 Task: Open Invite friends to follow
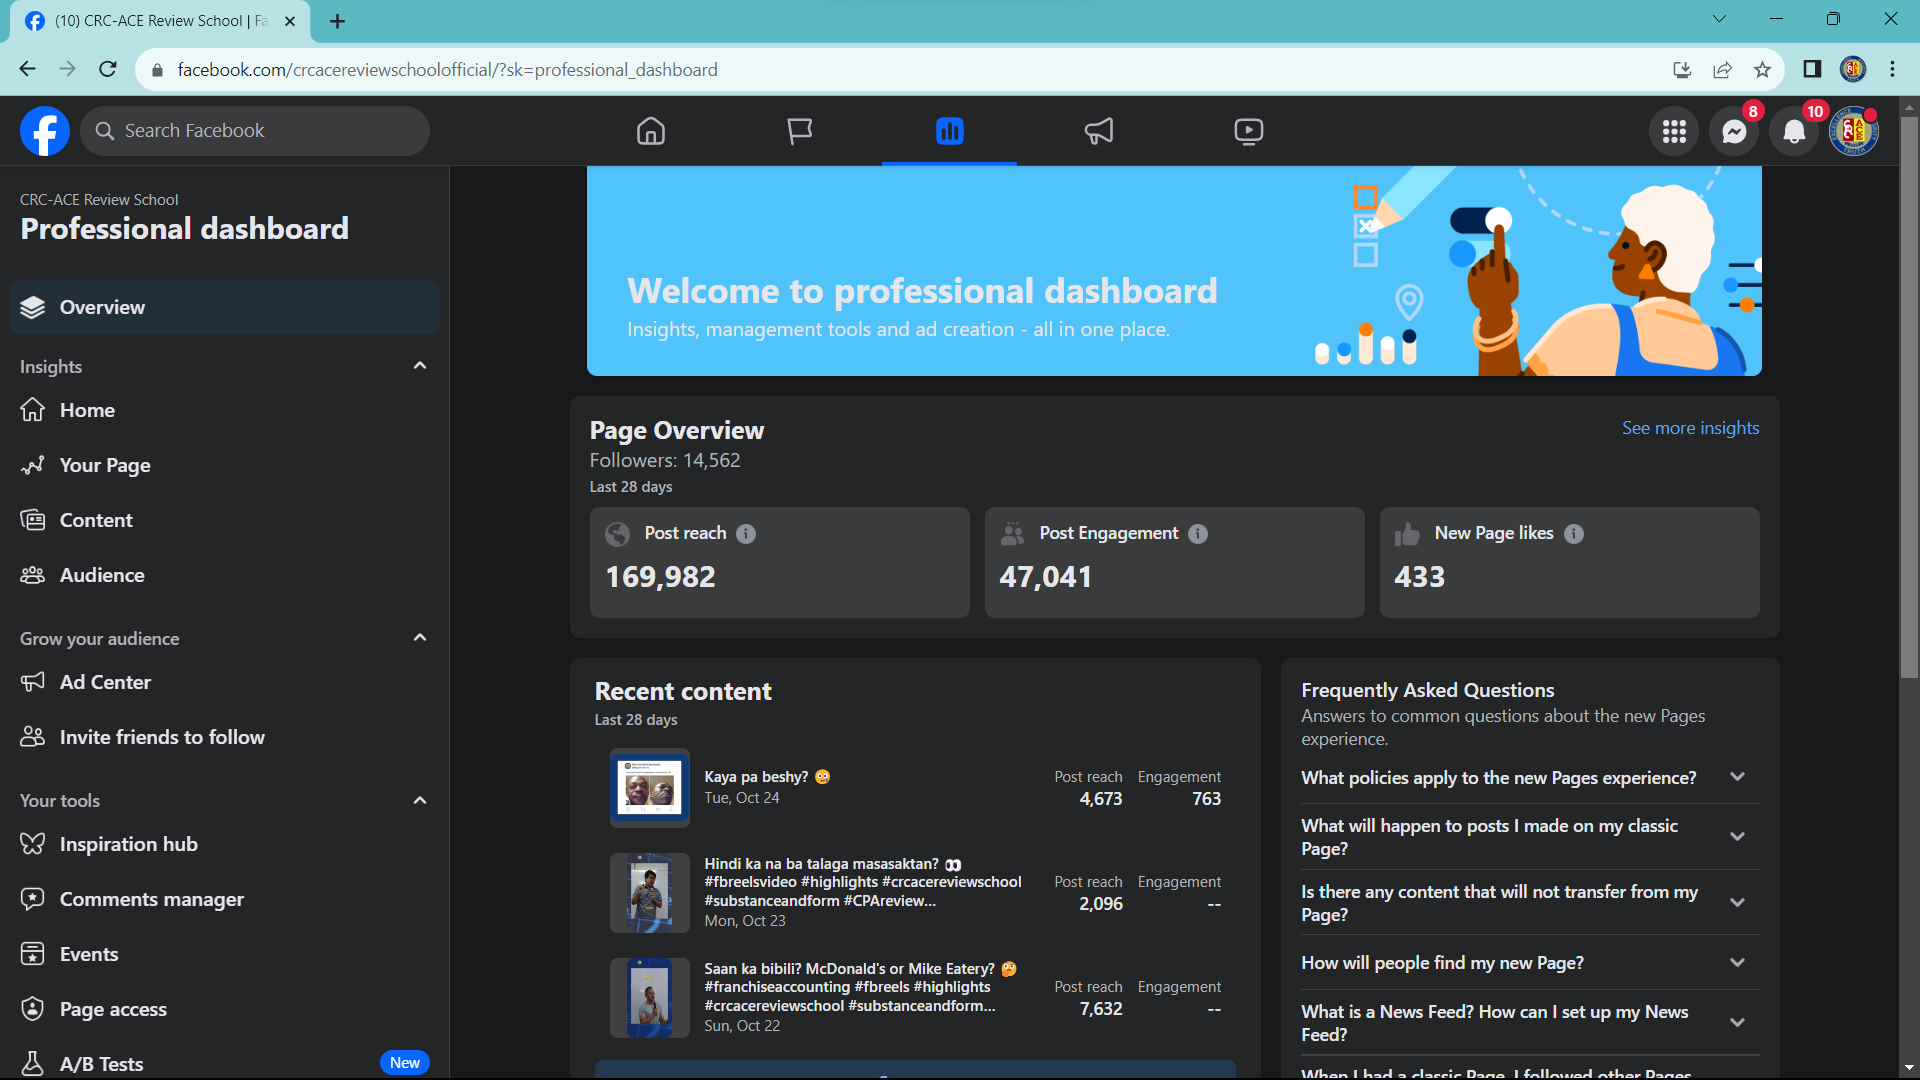162,737
